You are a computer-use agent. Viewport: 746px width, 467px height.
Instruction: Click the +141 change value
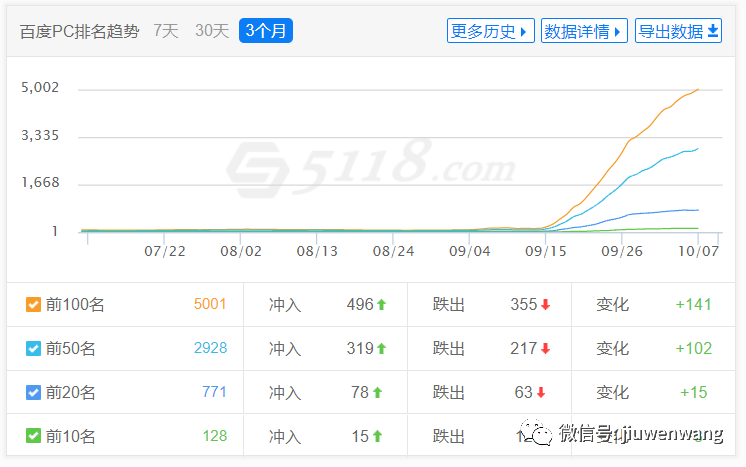pos(693,304)
